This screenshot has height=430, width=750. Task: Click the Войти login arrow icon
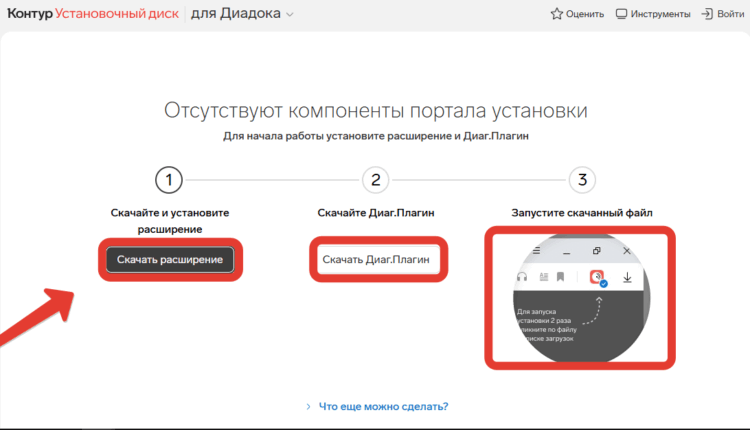[708, 14]
